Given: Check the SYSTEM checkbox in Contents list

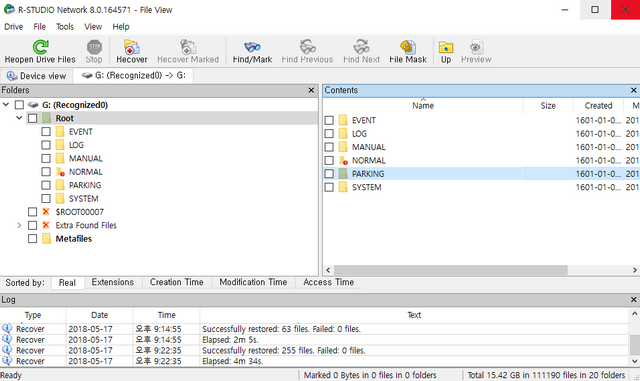Looking at the screenshot, I should pyautogui.click(x=329, y=187).
